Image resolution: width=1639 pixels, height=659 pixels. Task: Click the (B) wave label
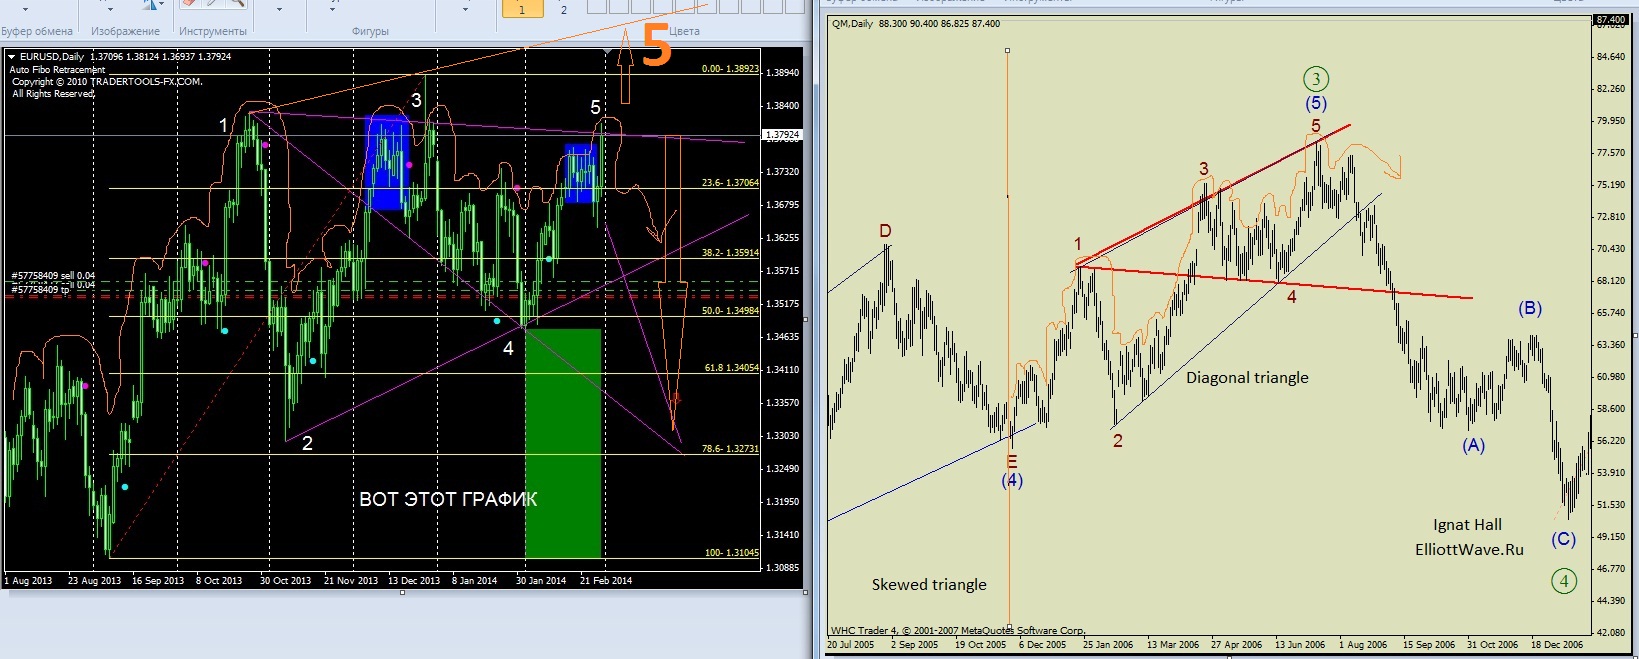[x=1530, y=308]
